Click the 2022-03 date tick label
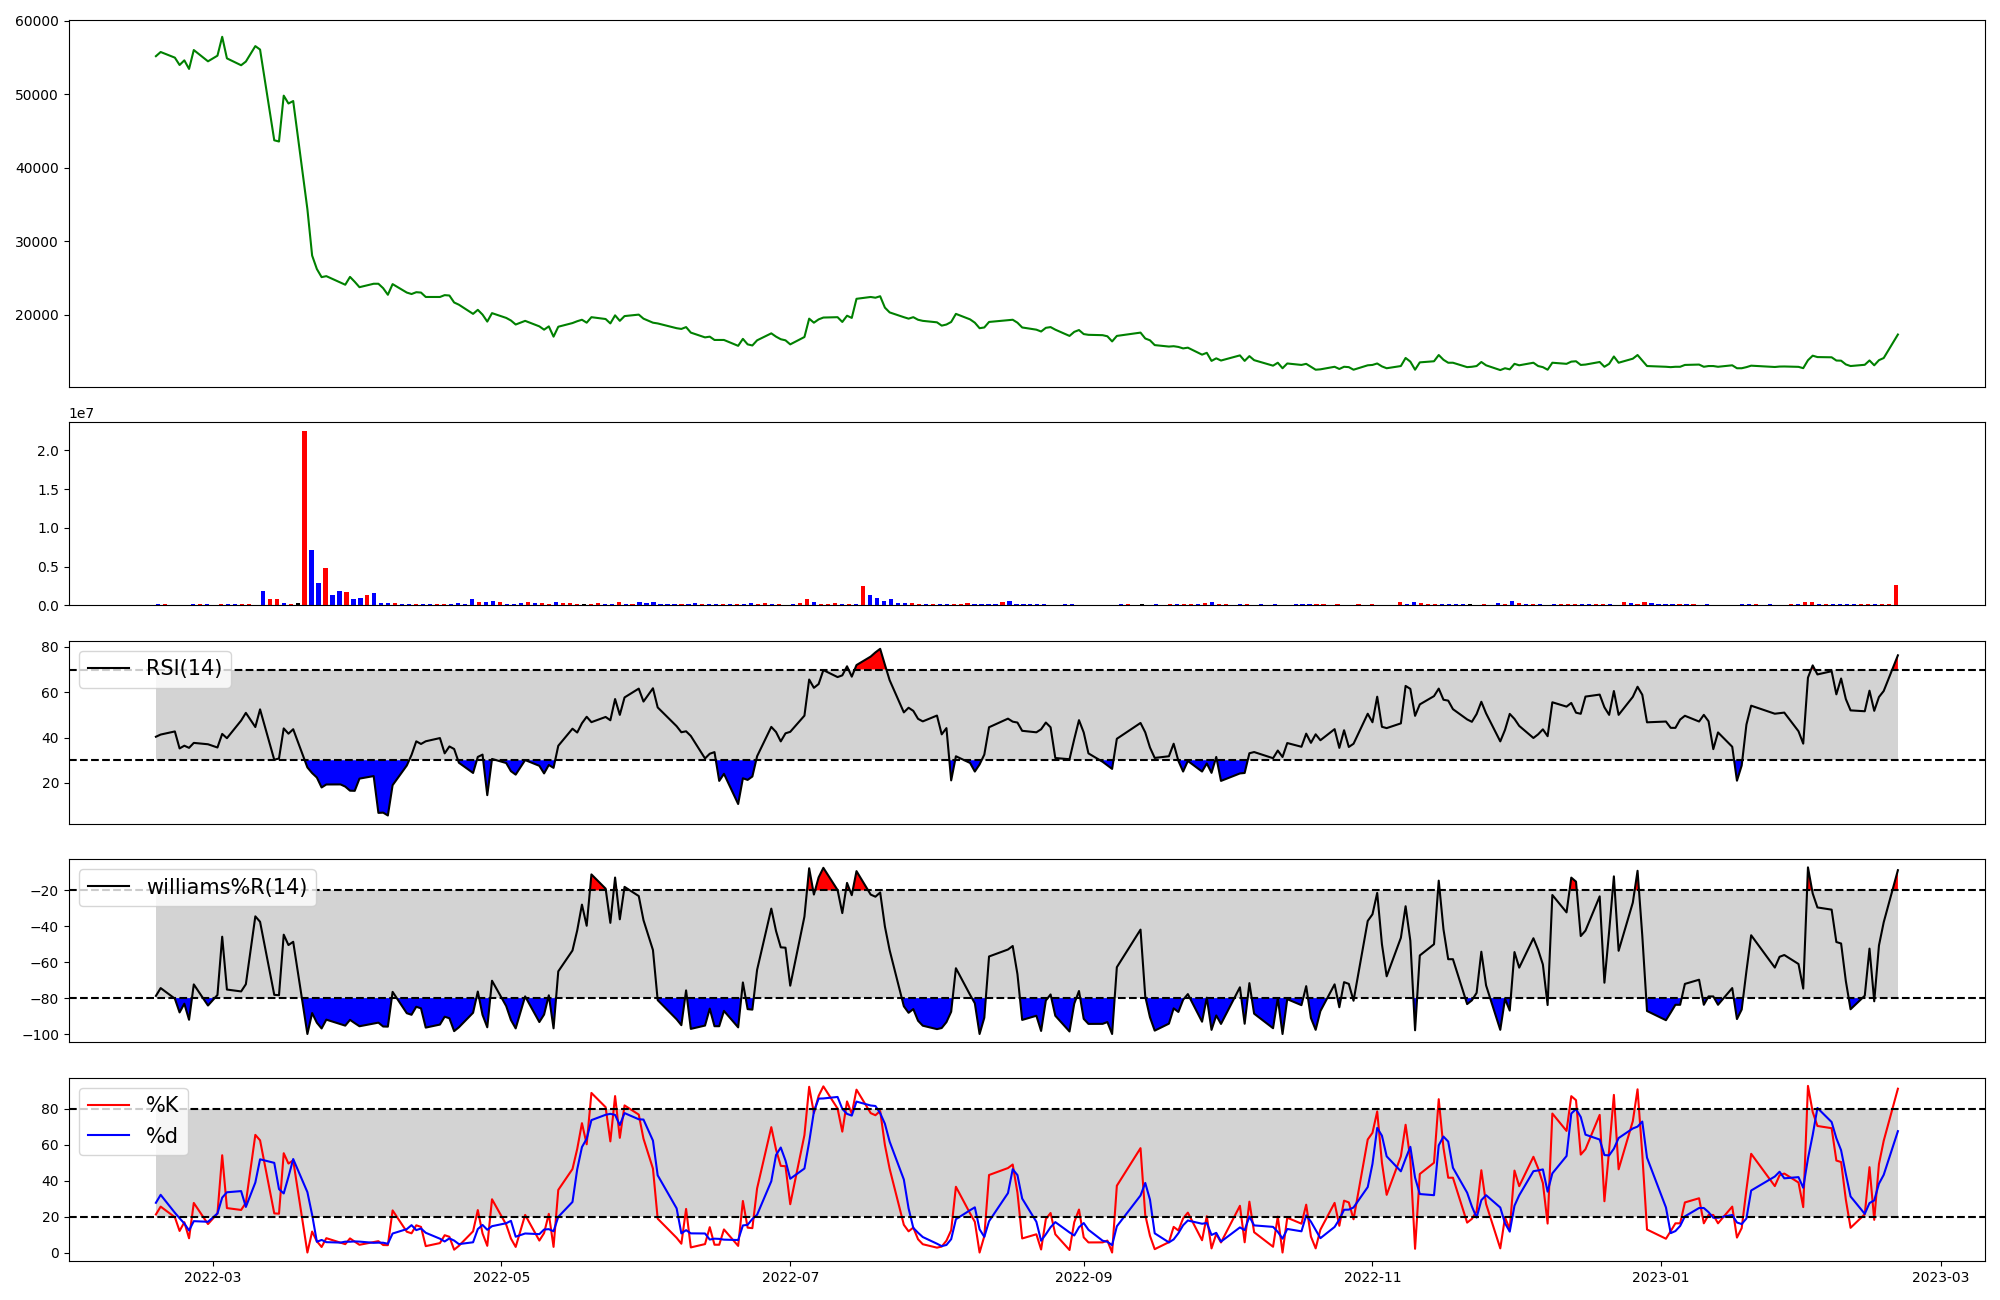 click(x=213, y=1277)
